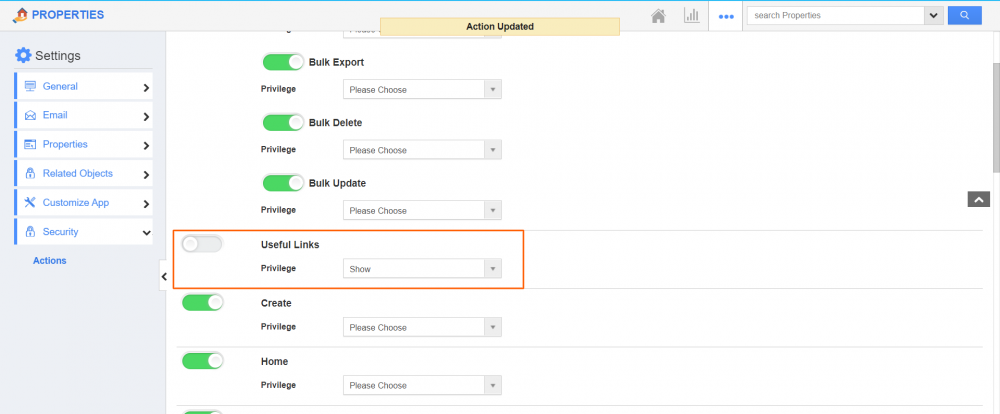Click the scroll-to-top arrow button
Image resolution: width=1000 pixels, height=414 pixels.
978,199
